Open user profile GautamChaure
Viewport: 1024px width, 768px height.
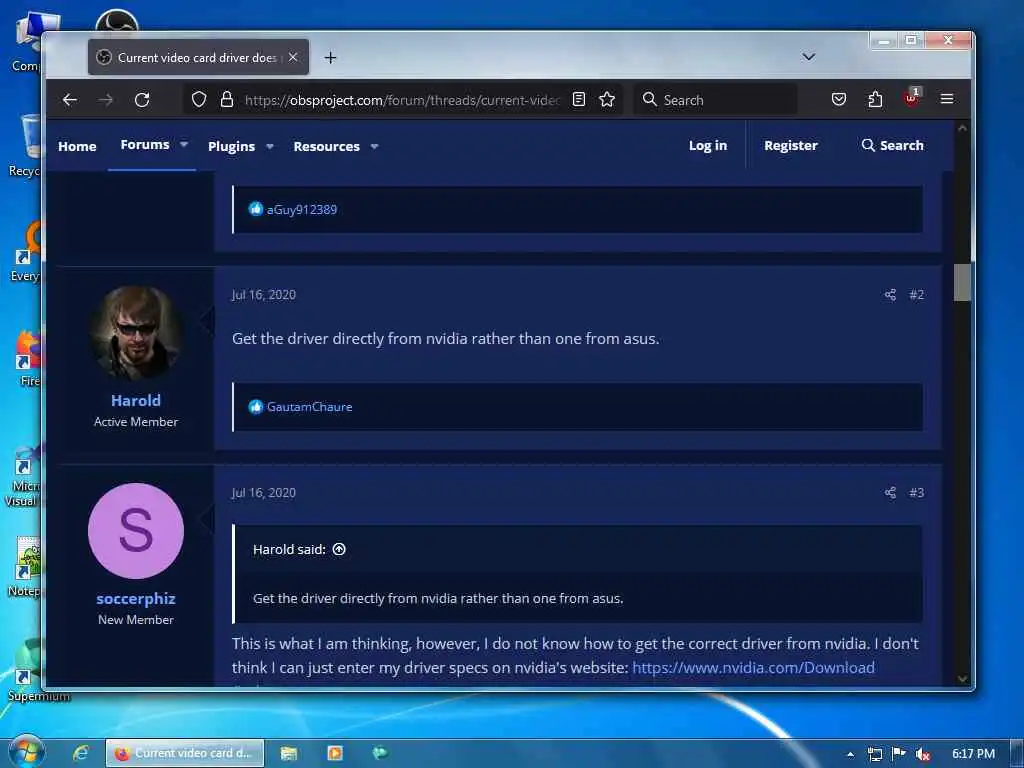[310, 406]
